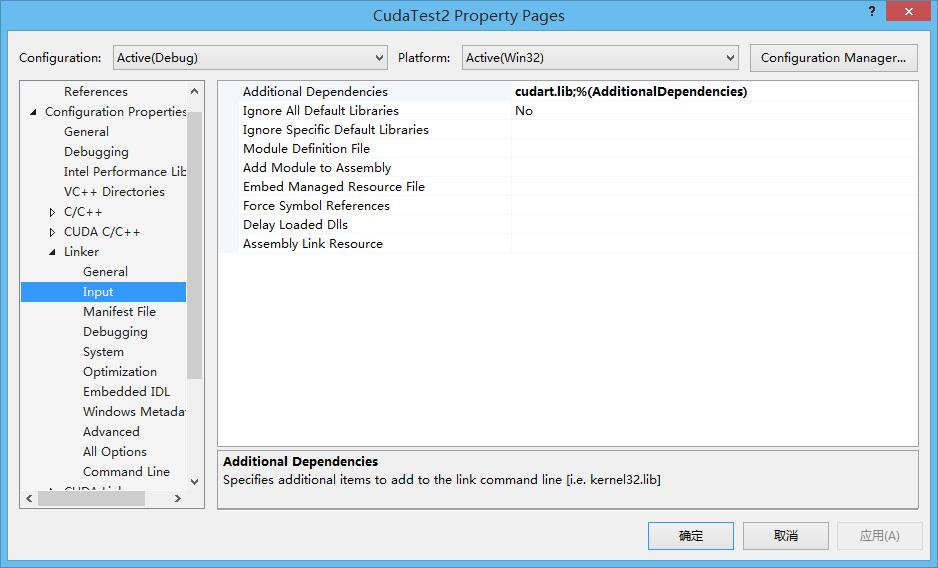Select the Module Definition File property
Image resolution: width=938 pixels, height=568 pixels.
(306, 148)
